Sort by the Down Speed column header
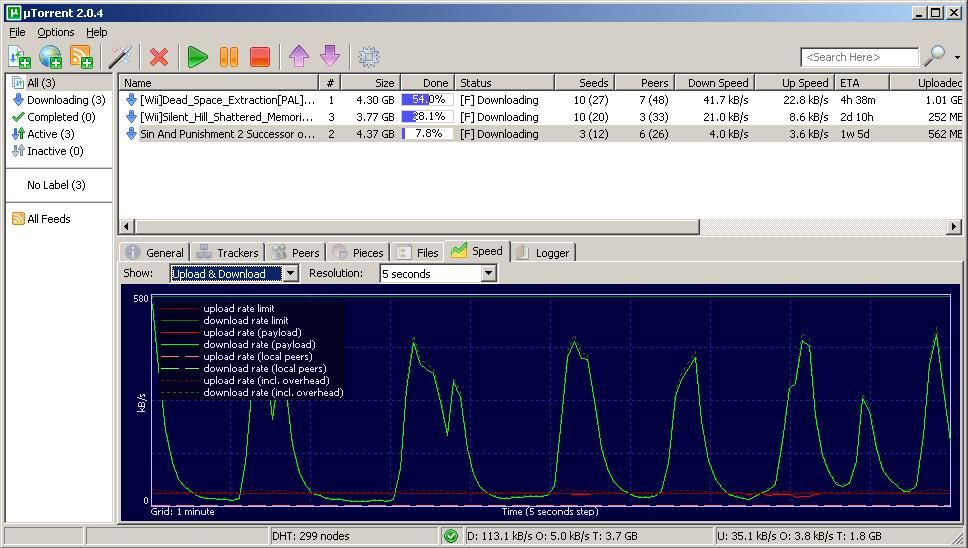 tap(714, 83)
